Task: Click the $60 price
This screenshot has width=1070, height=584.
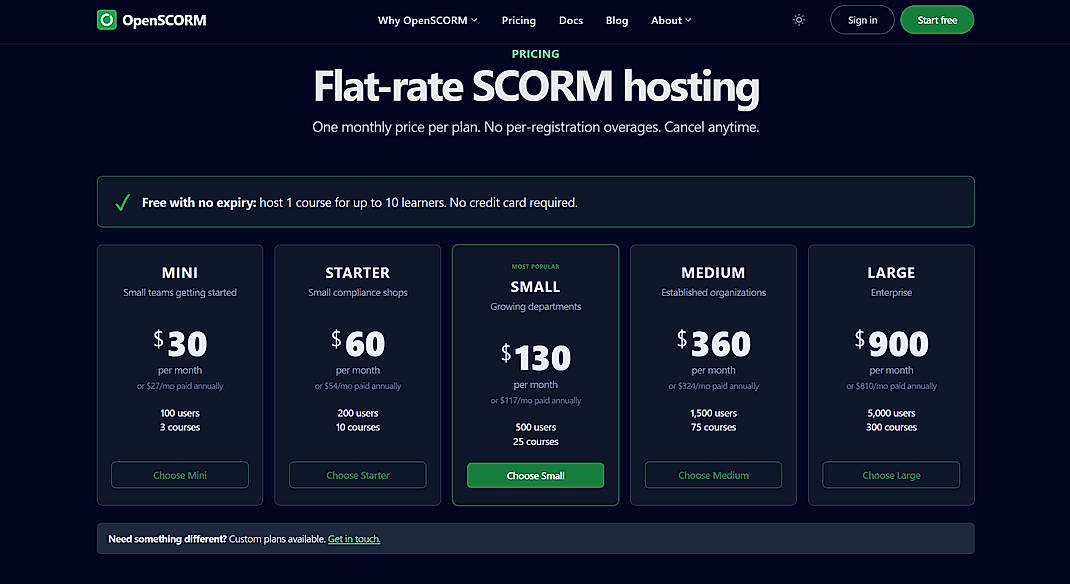Action: point(358,343)
